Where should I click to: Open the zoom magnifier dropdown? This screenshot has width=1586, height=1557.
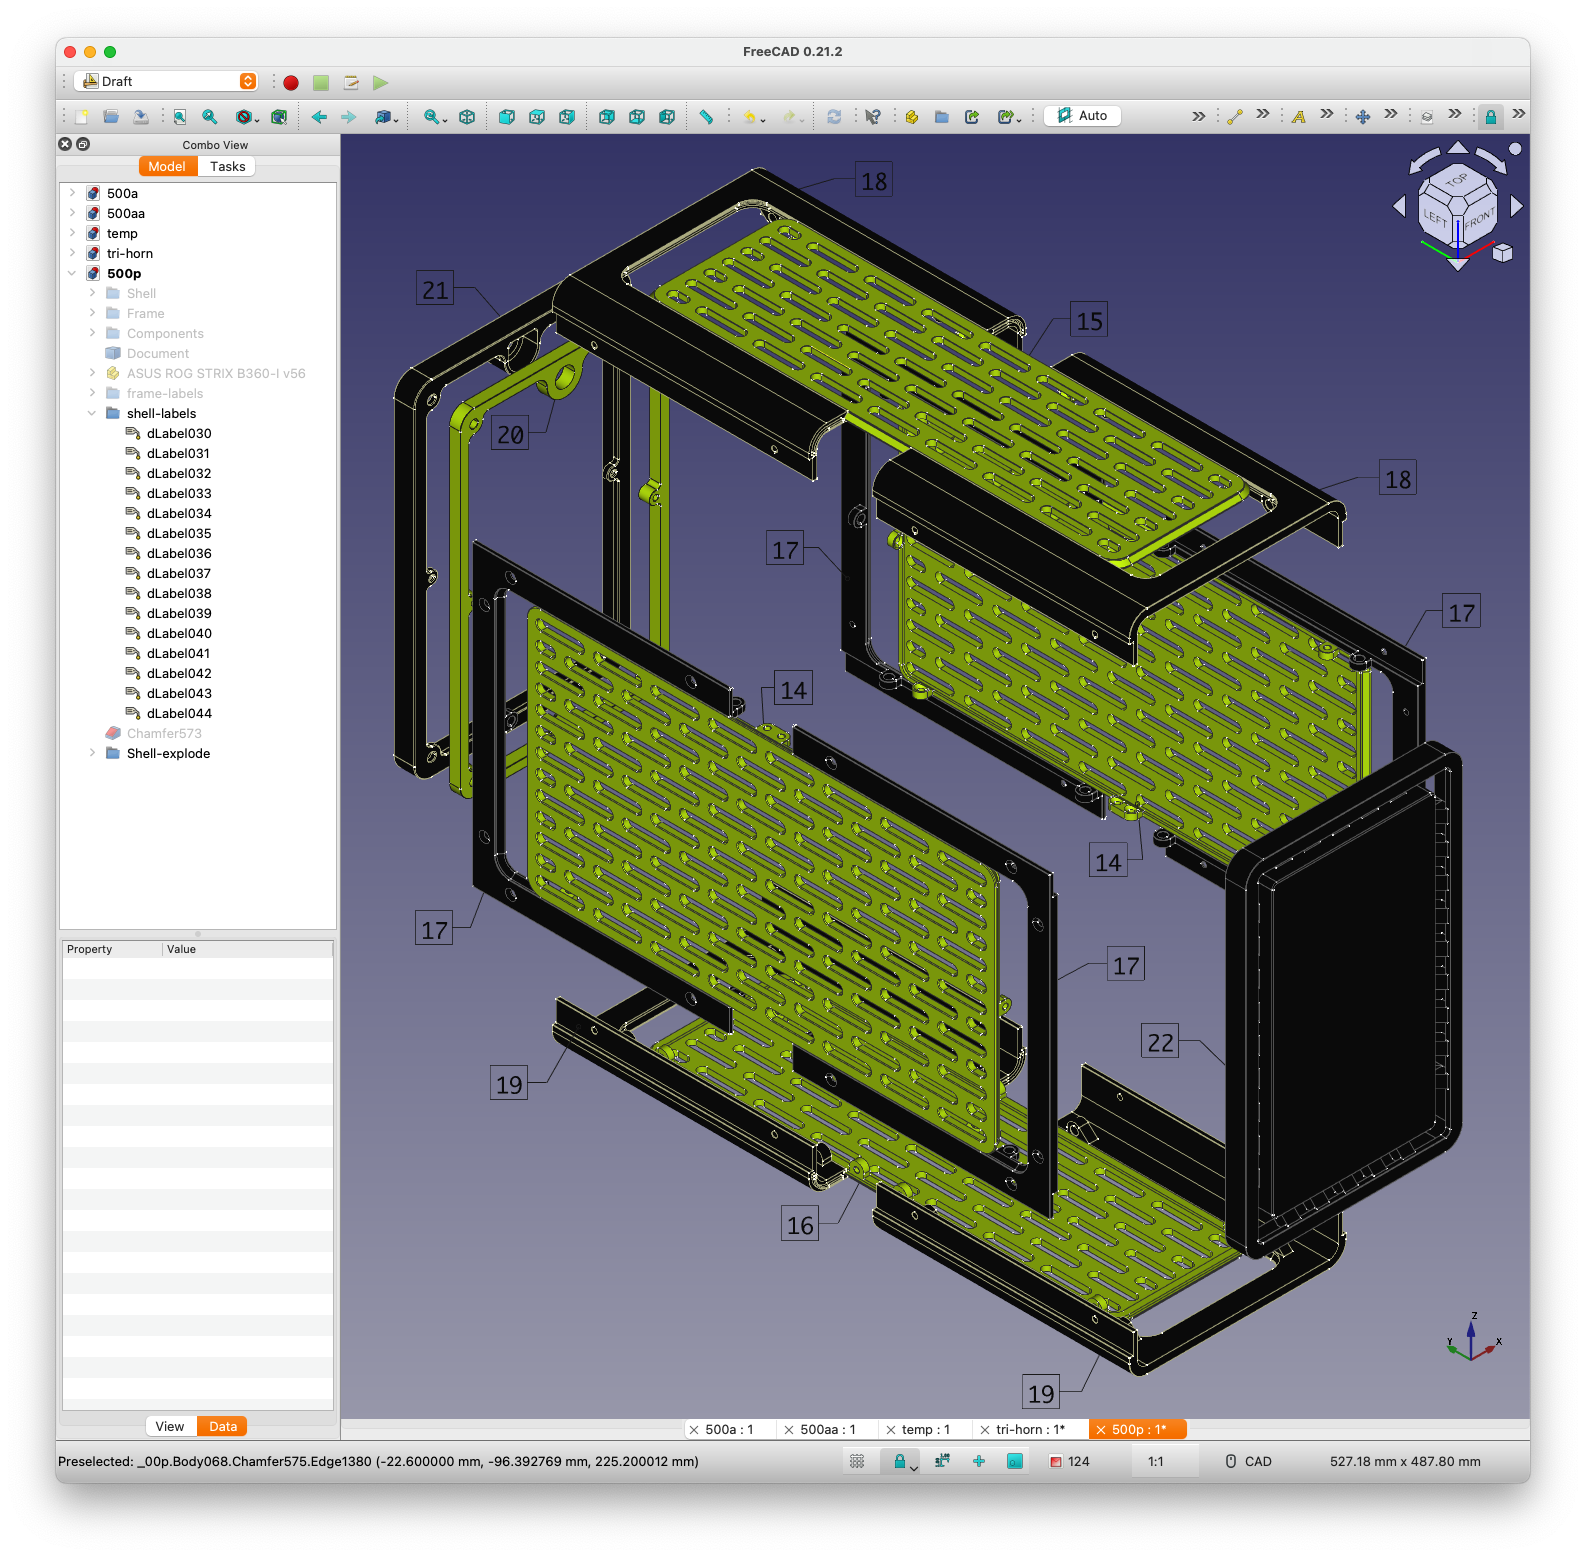click(434, 117)
